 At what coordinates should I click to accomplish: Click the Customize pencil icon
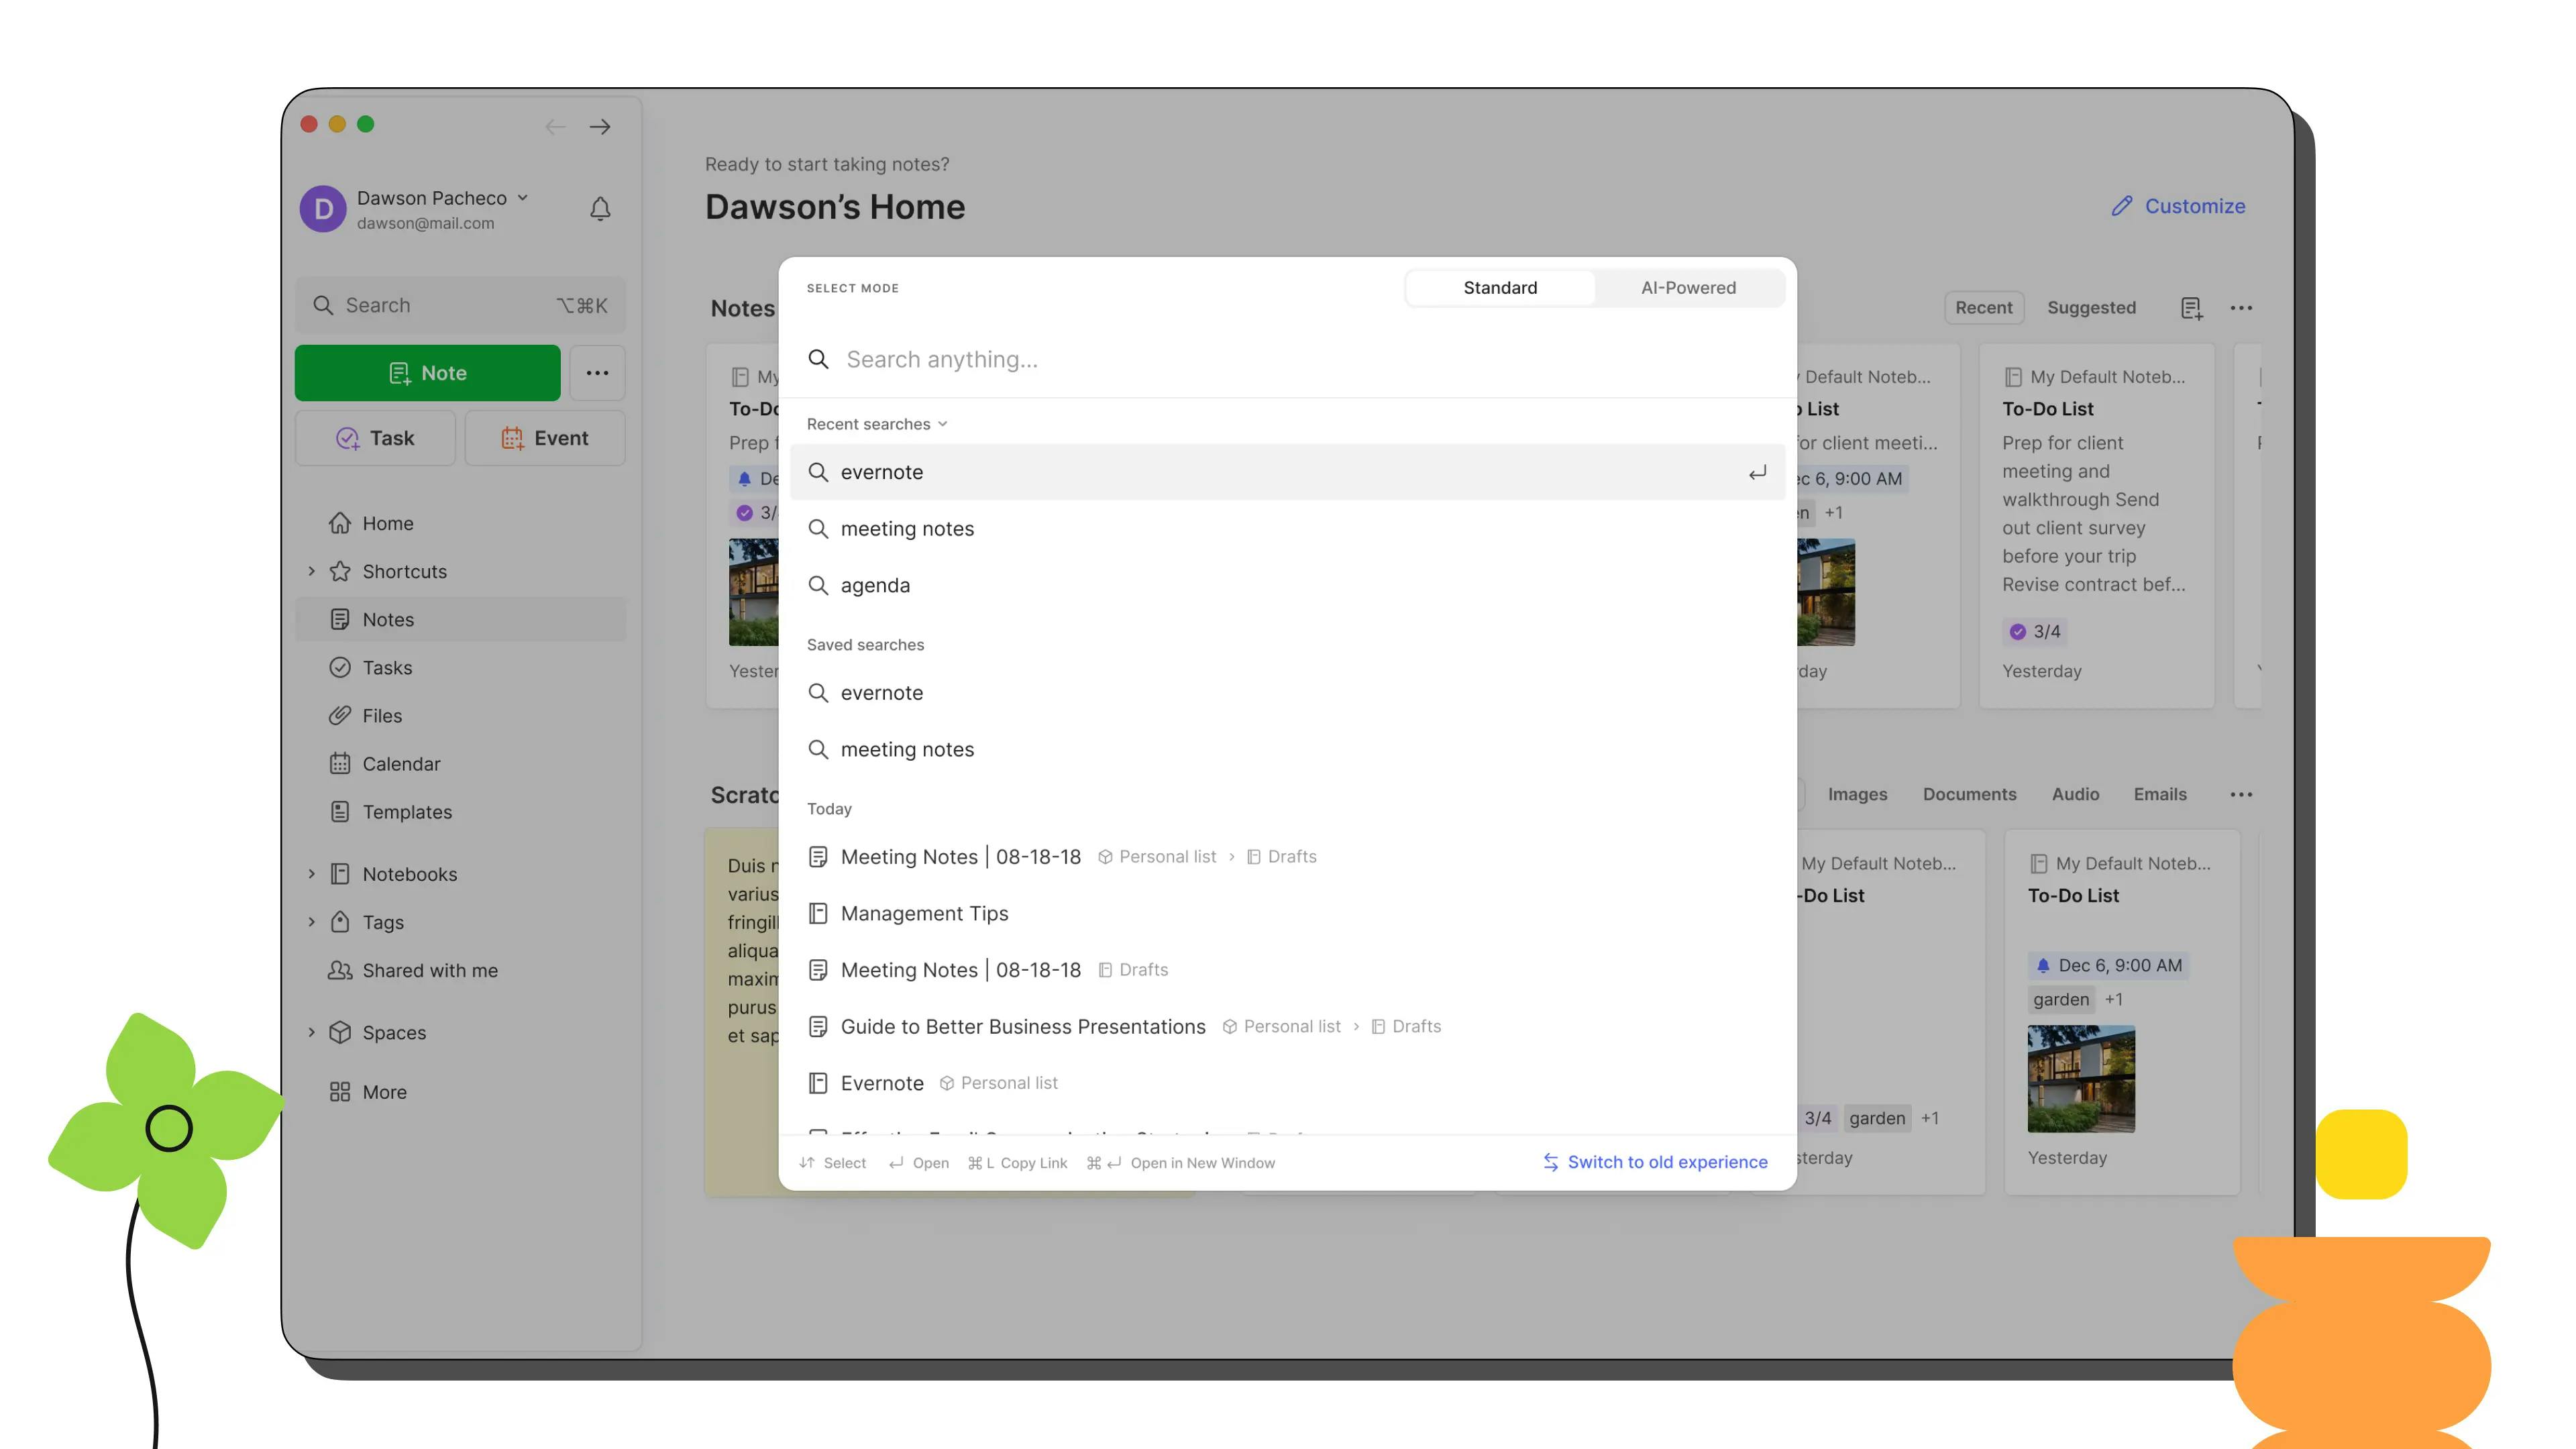pos(2122,206)
